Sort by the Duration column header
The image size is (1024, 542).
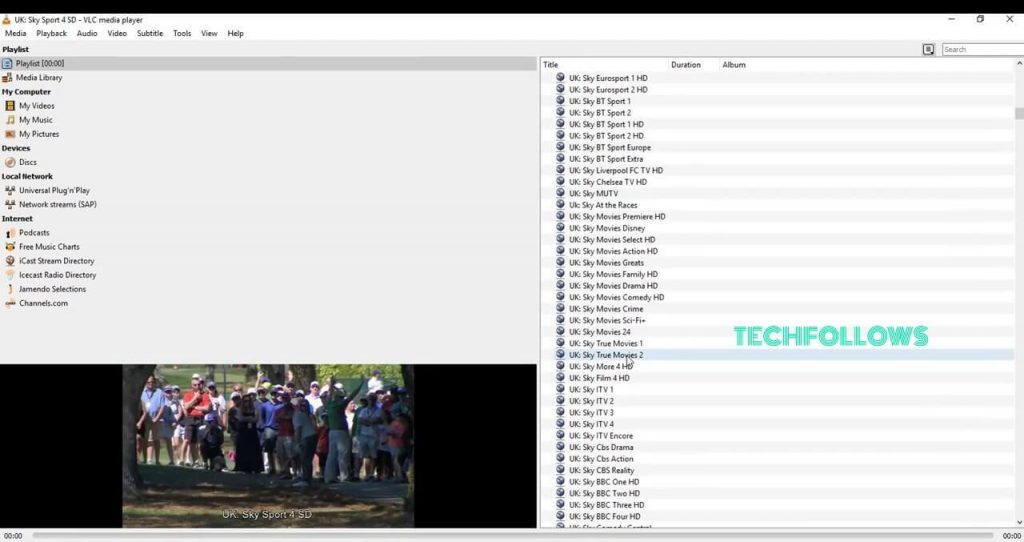[x=694, y=65]
